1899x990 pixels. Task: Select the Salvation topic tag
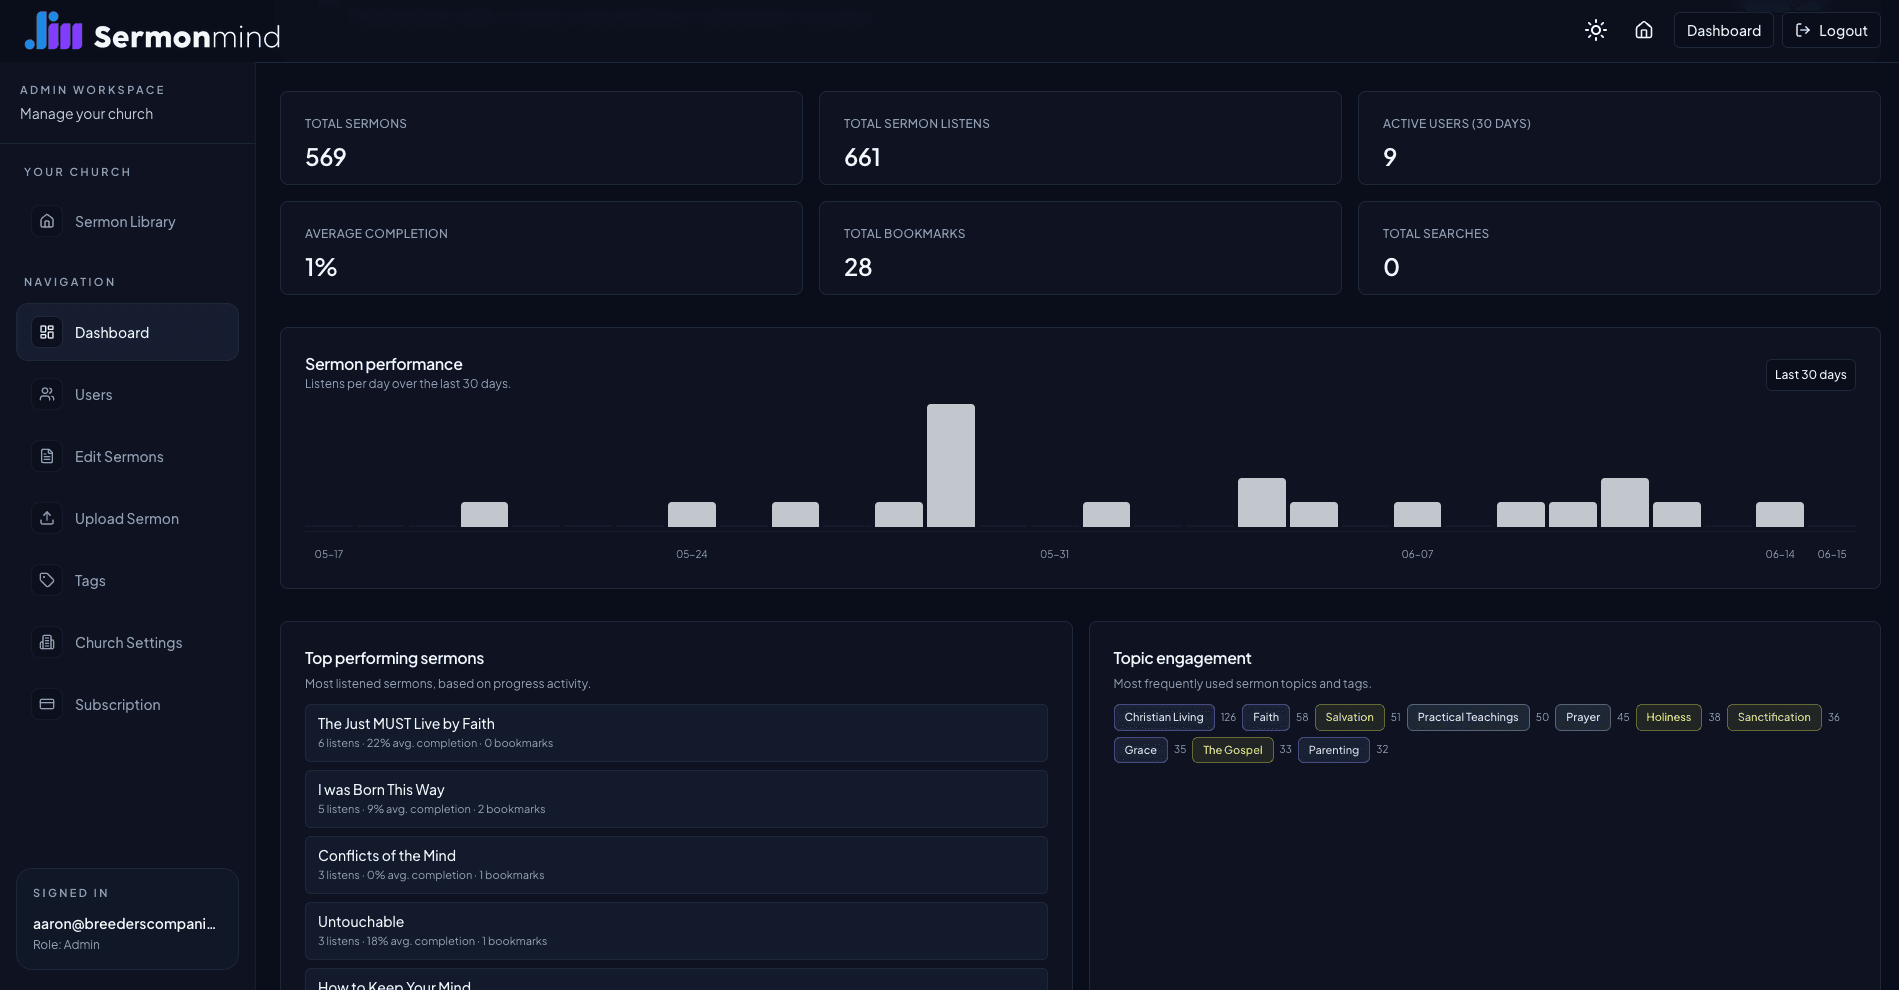[1349, 718]
